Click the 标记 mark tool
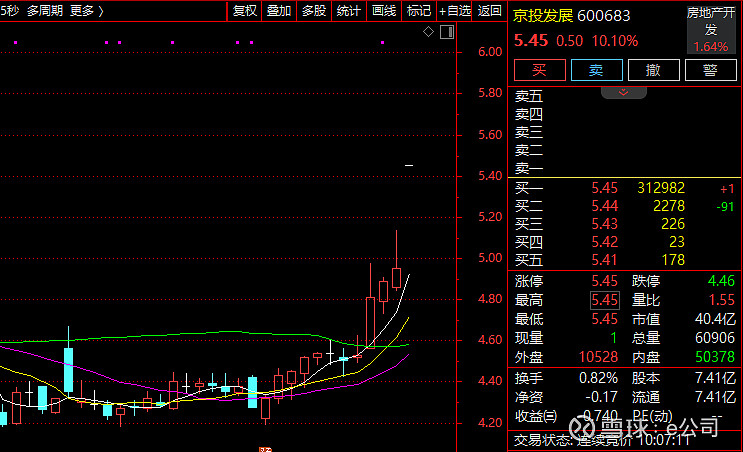The height and width of the screenshot is (452, 743). (419, 11)
